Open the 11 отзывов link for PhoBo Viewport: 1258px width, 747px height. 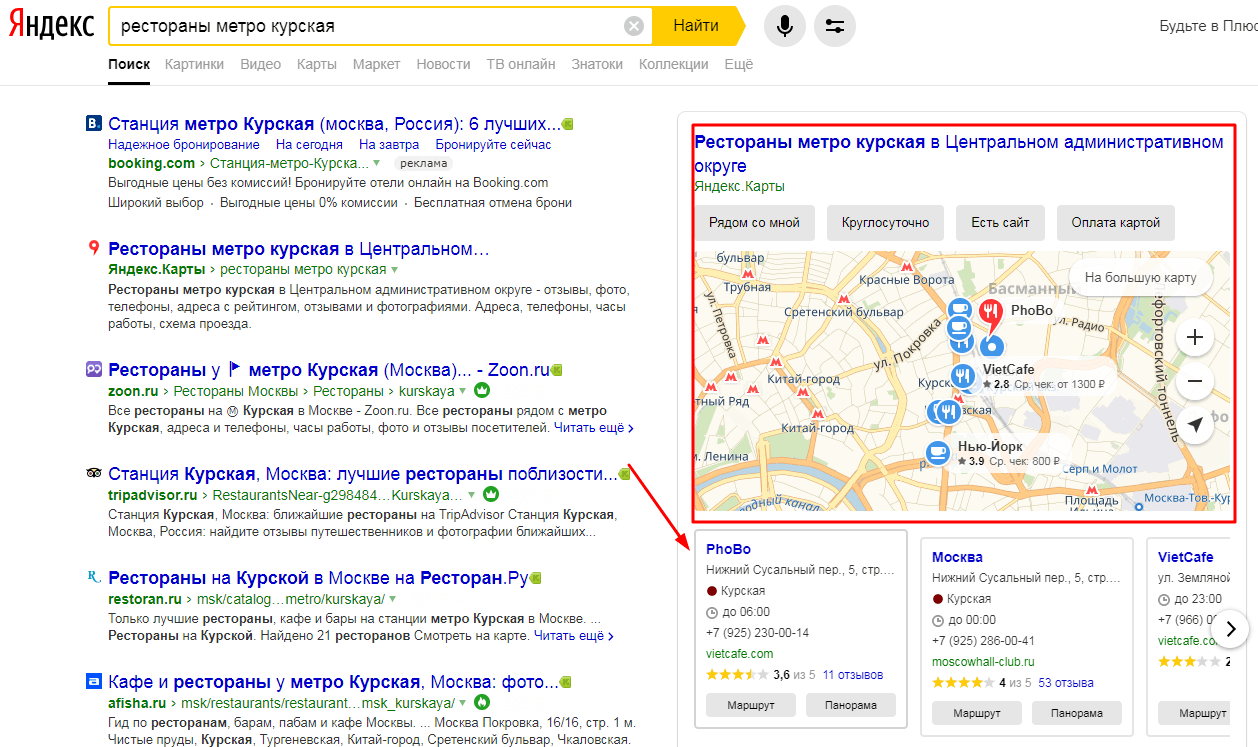pyautogui.click(x=853, y=675)
